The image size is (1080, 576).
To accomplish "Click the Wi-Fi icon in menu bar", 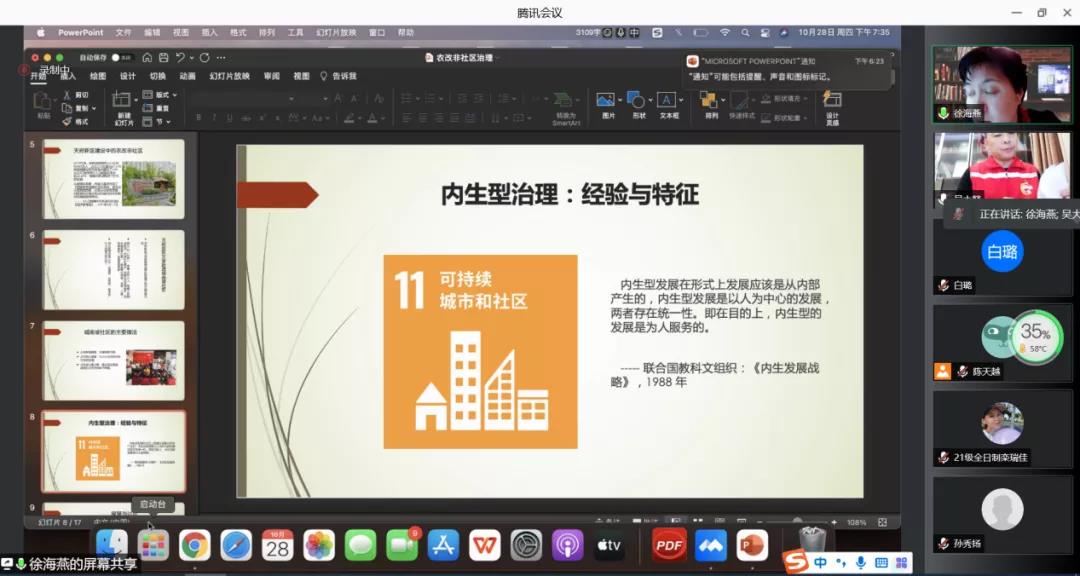I will point(725,32).
